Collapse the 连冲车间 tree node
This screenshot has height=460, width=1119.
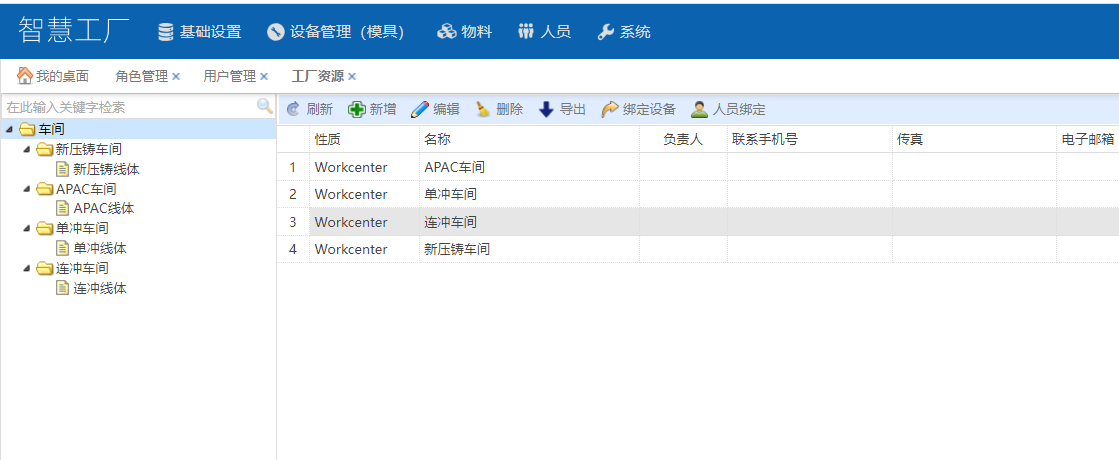click(27, 269)
